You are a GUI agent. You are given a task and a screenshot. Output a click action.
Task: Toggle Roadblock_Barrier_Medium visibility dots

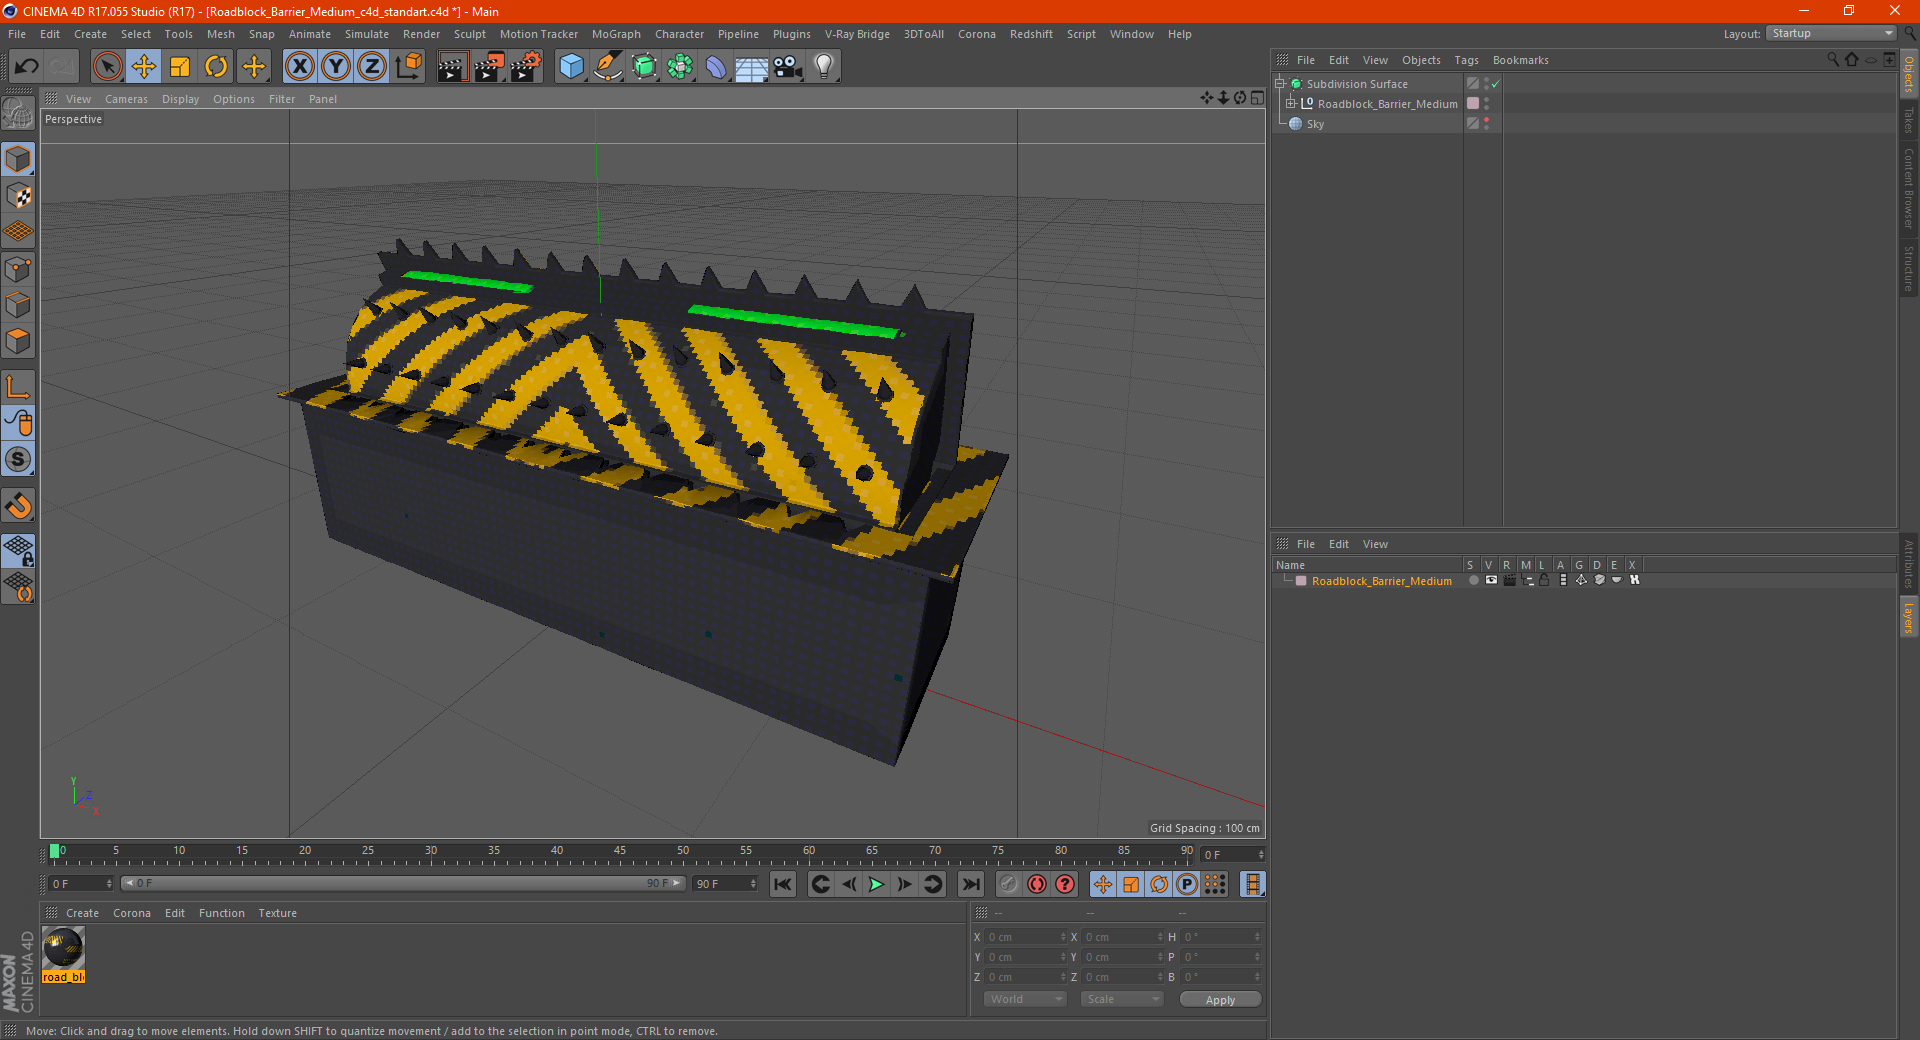click(1487, 104)
